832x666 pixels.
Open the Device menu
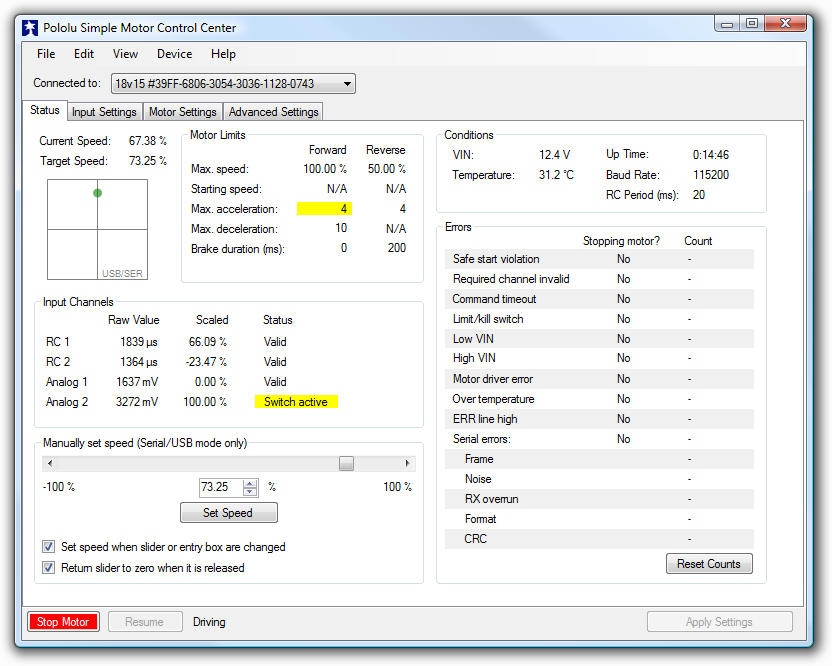(x=175, y=54)
